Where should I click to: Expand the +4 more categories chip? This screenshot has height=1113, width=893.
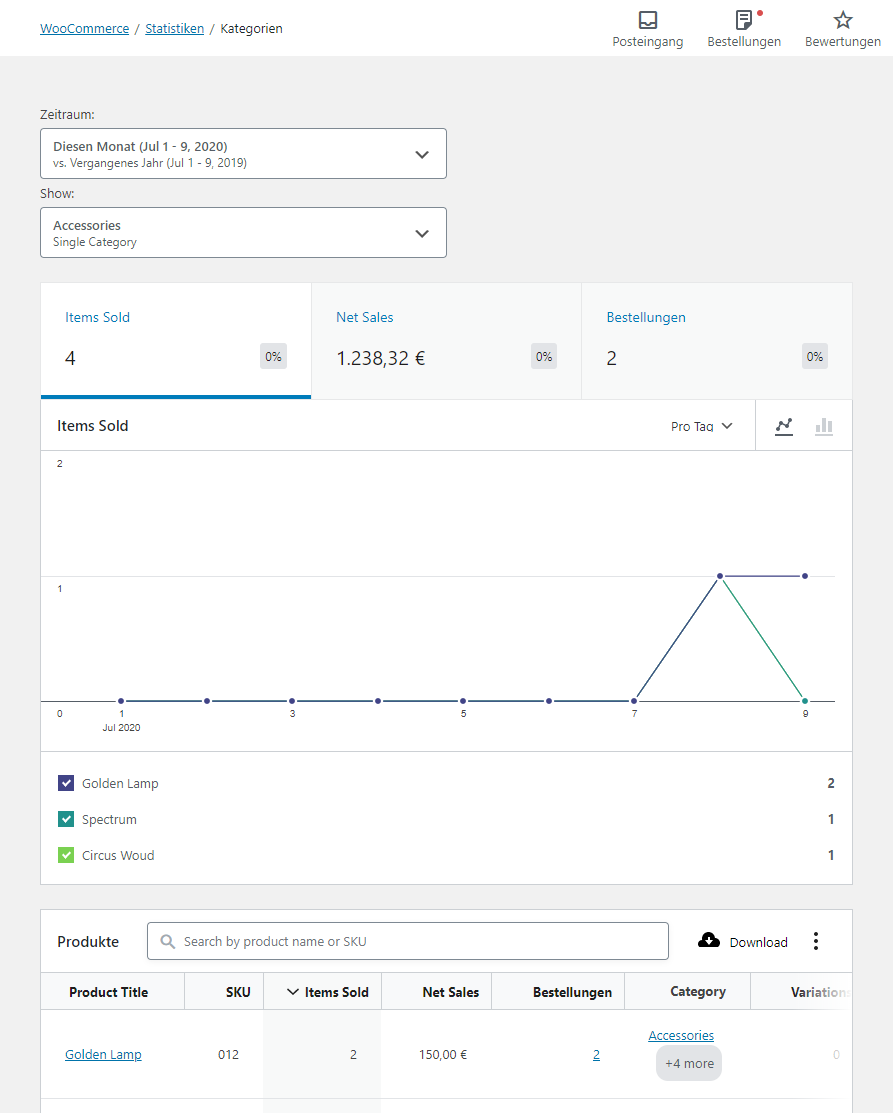click(688, 1063)
